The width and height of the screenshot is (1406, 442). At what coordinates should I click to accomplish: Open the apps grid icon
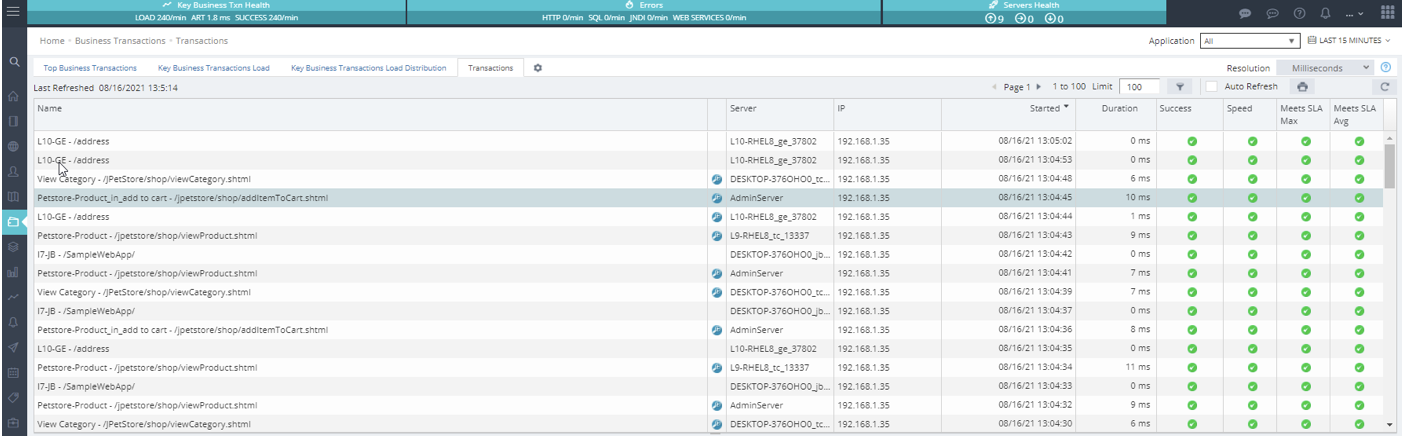(x=1387, y=13)
